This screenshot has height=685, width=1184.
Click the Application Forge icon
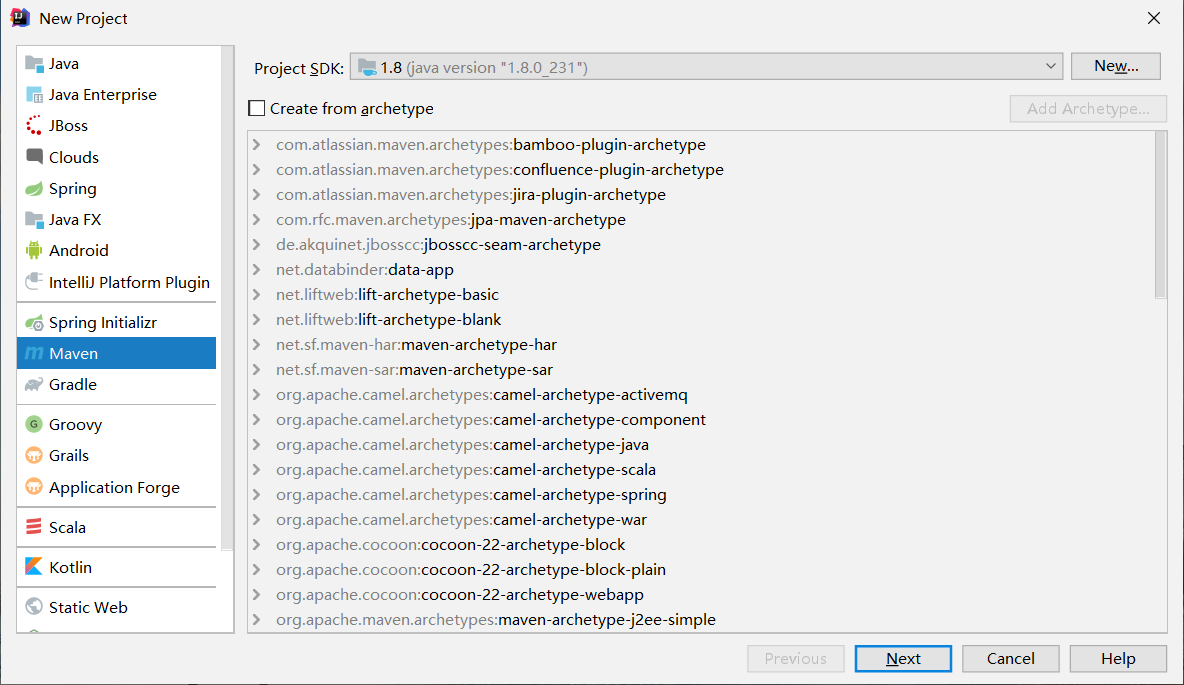coord(34,486)
